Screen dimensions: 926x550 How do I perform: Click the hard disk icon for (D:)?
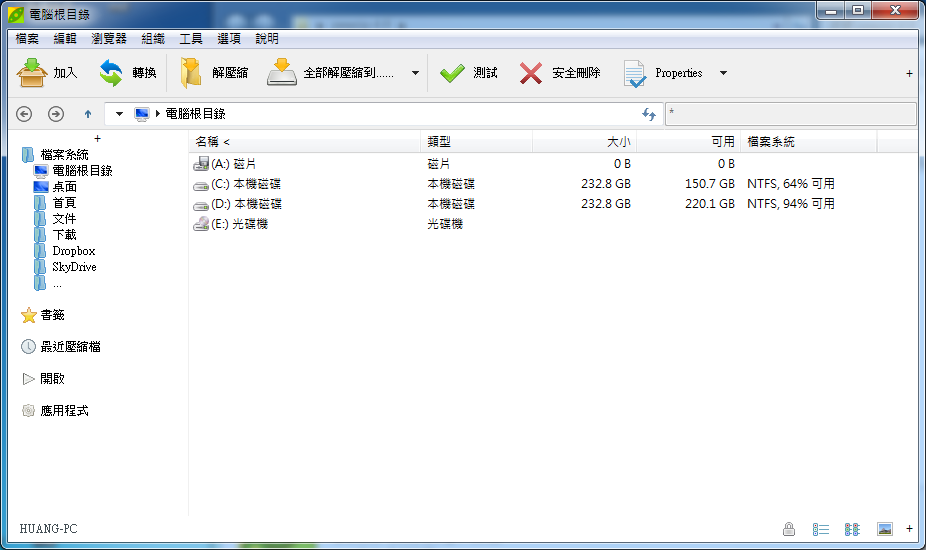point(201,206)
